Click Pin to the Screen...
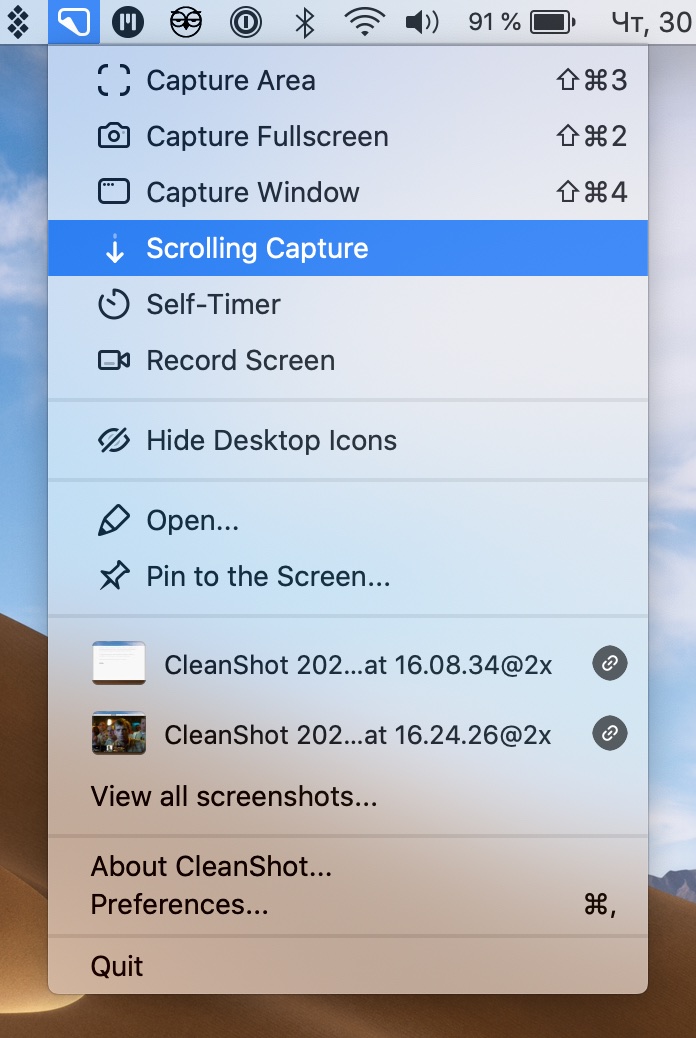This screenshot has height=1038, width=696. point(268,577)
